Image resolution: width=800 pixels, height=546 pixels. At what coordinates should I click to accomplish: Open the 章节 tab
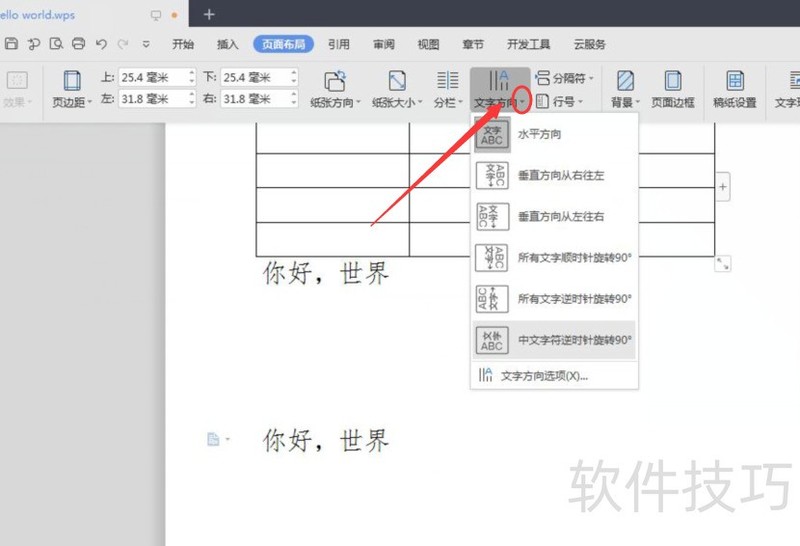point(473,44)
